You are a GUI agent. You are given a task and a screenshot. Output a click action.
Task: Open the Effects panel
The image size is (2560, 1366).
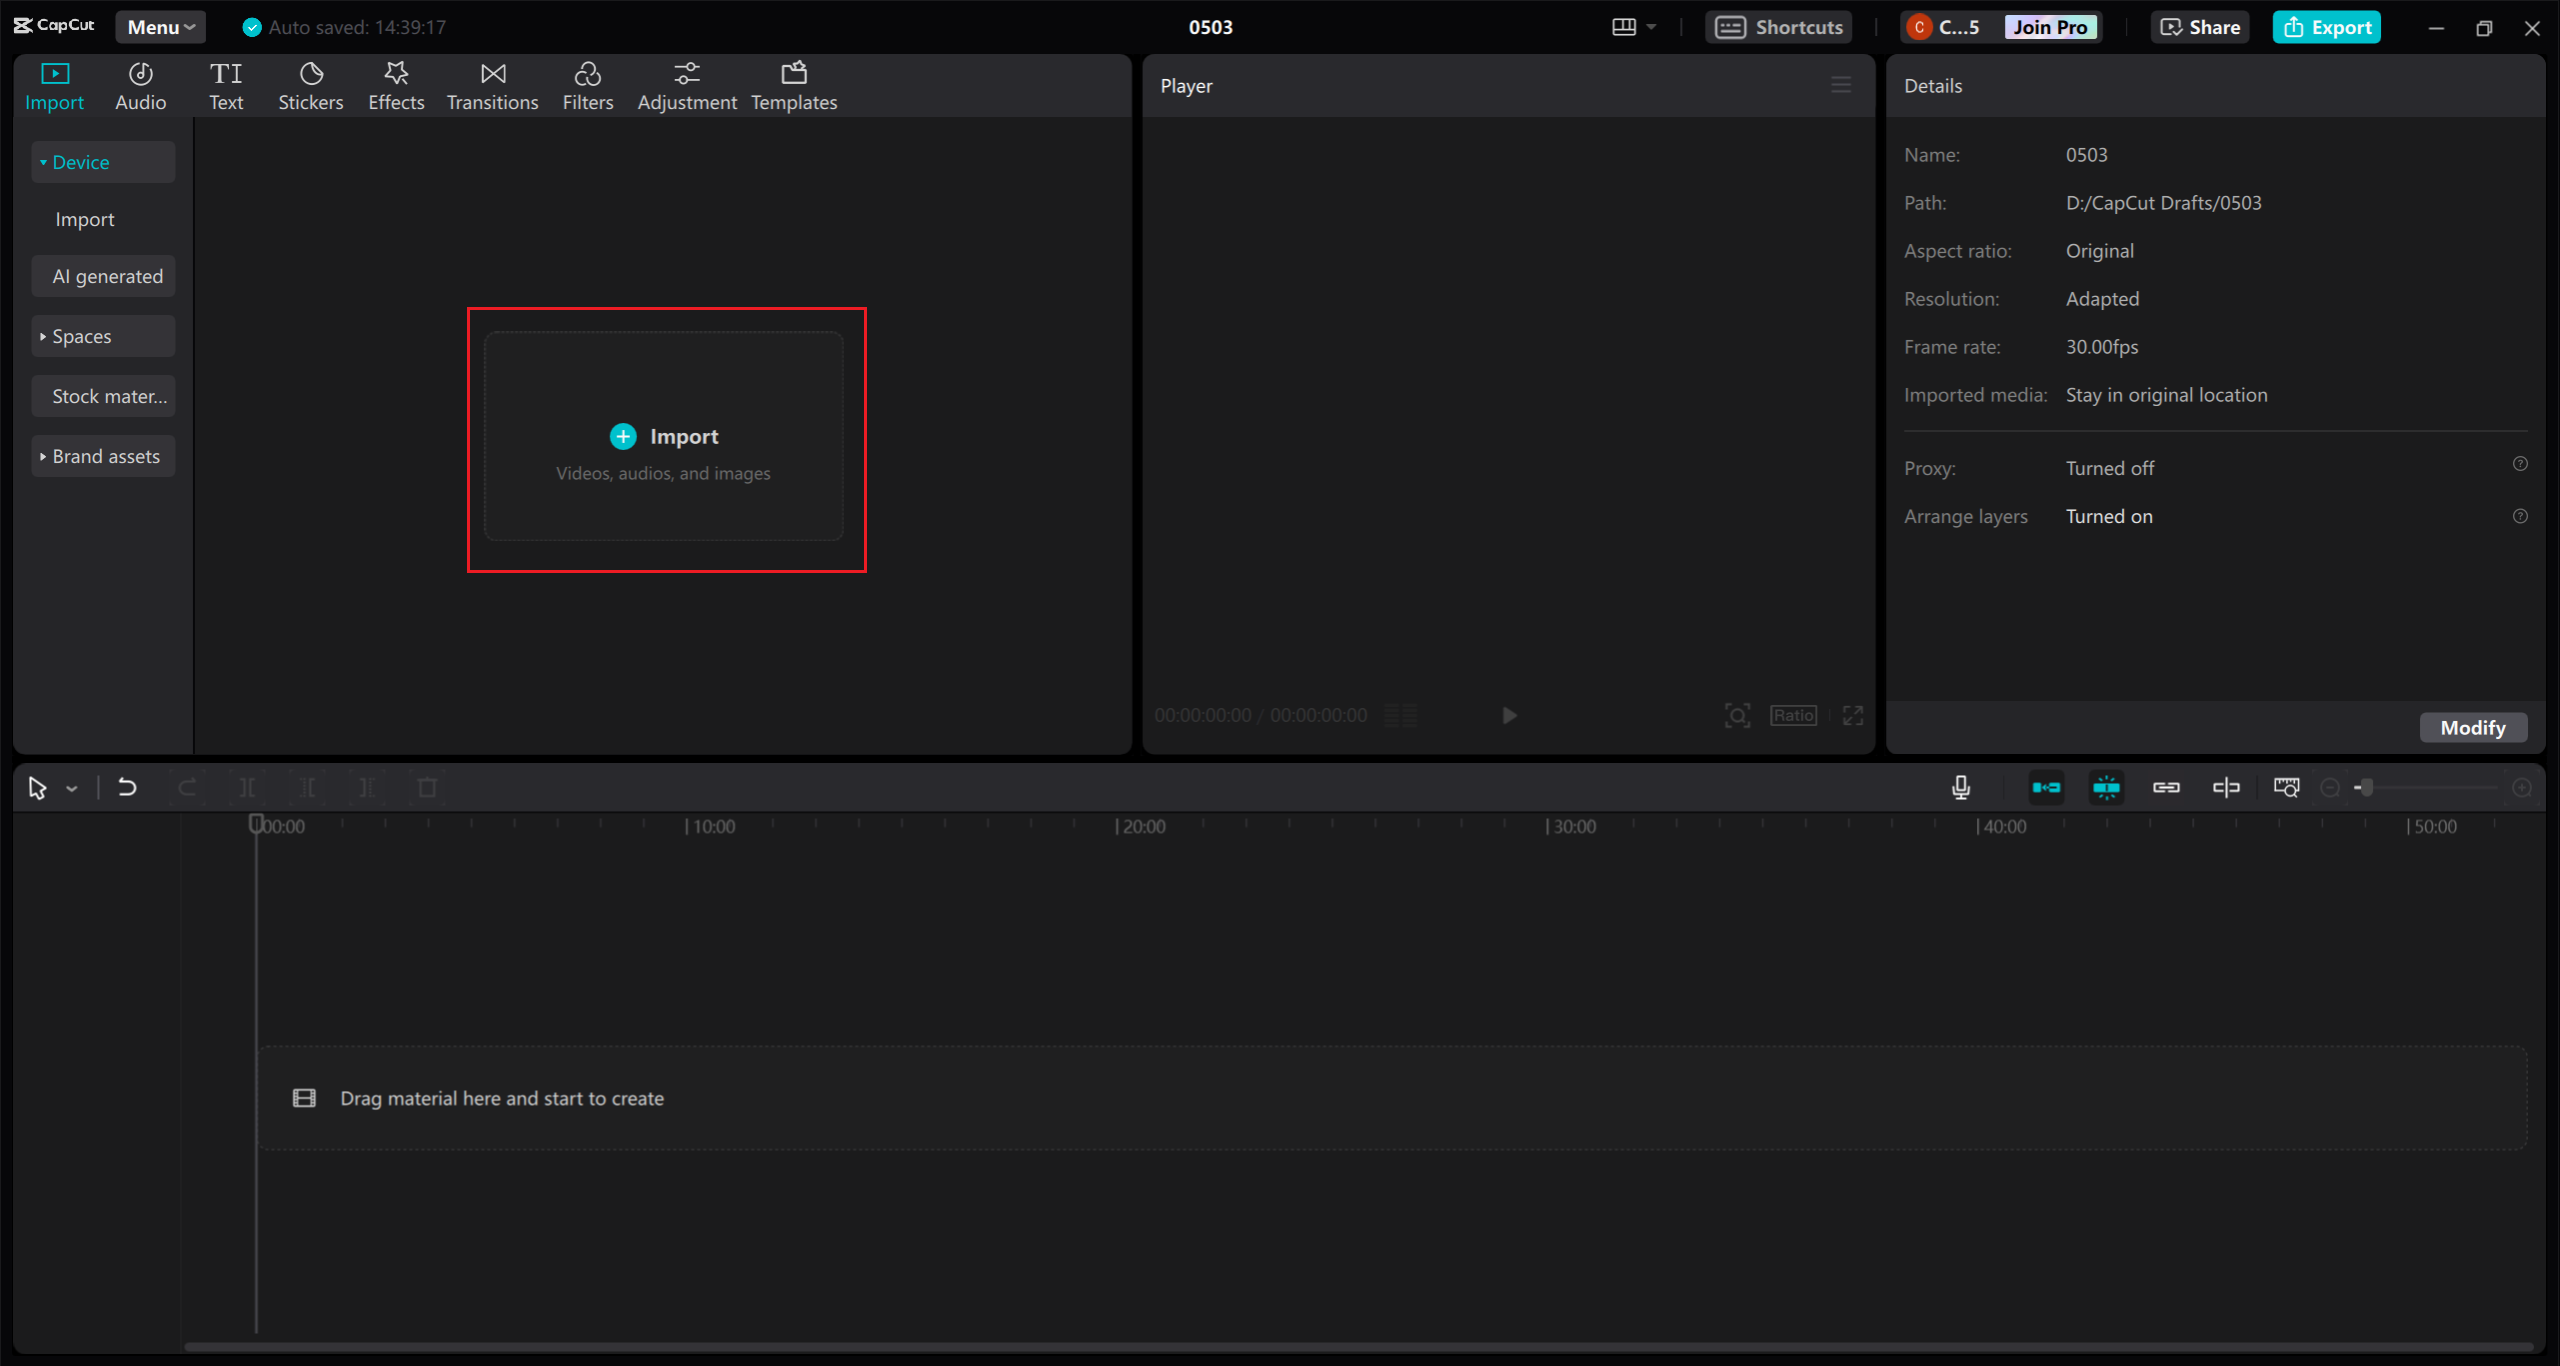coord(396,86)
